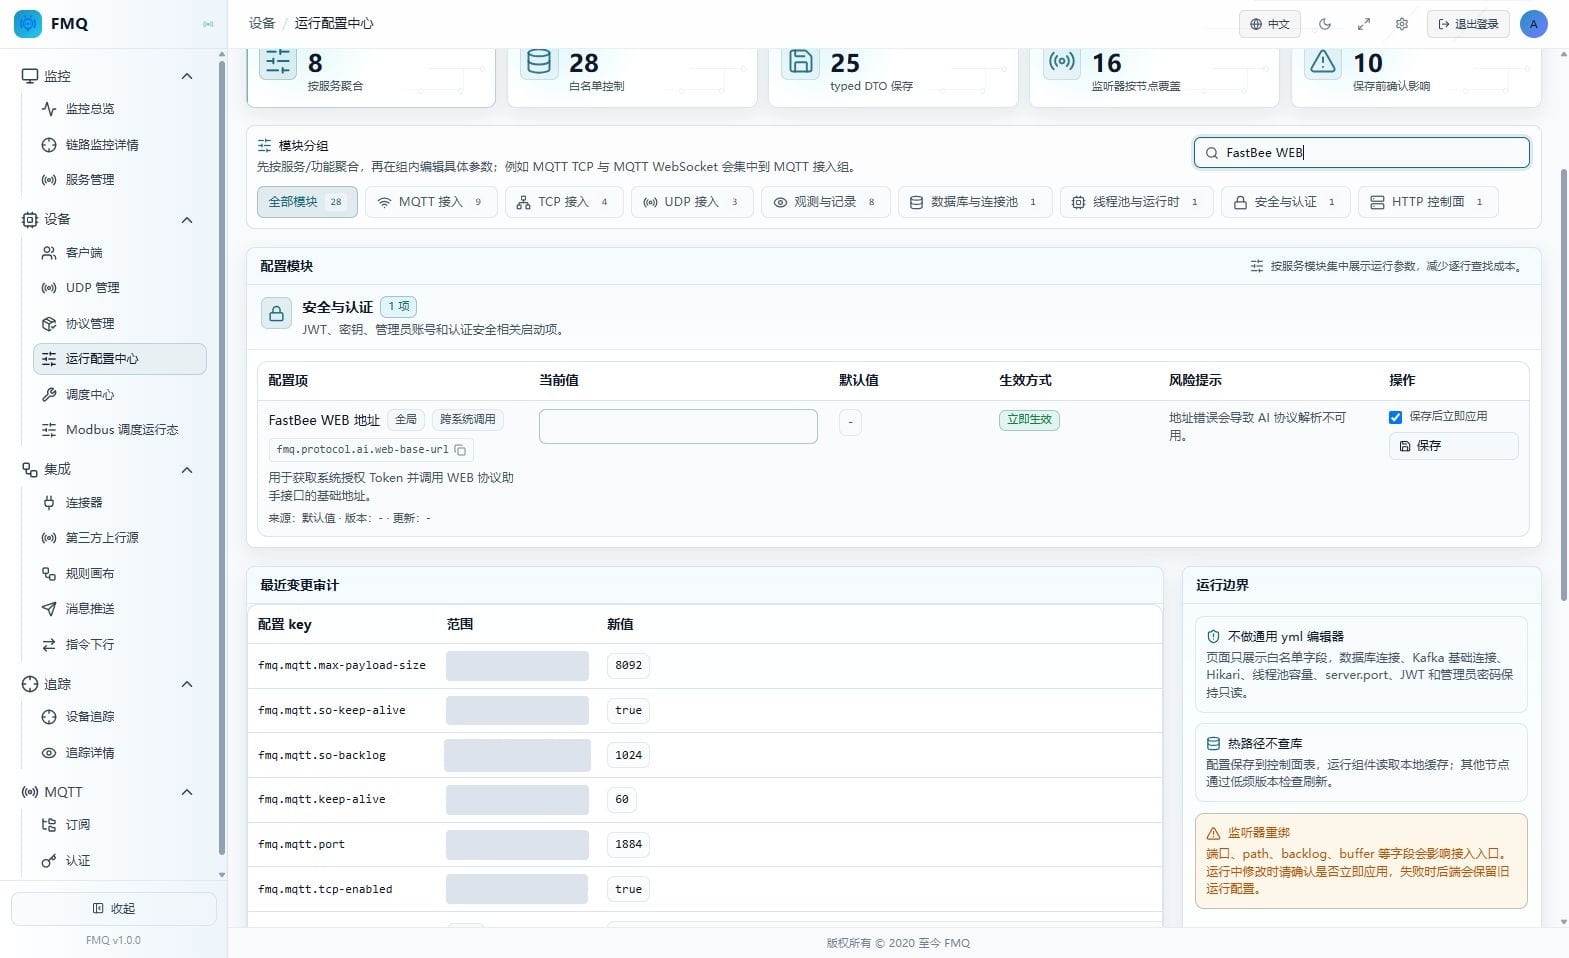1569x958 pixels.
Task: Copy the fmq.protocol.ai.web-base-url key
Action: coord(460,450)
